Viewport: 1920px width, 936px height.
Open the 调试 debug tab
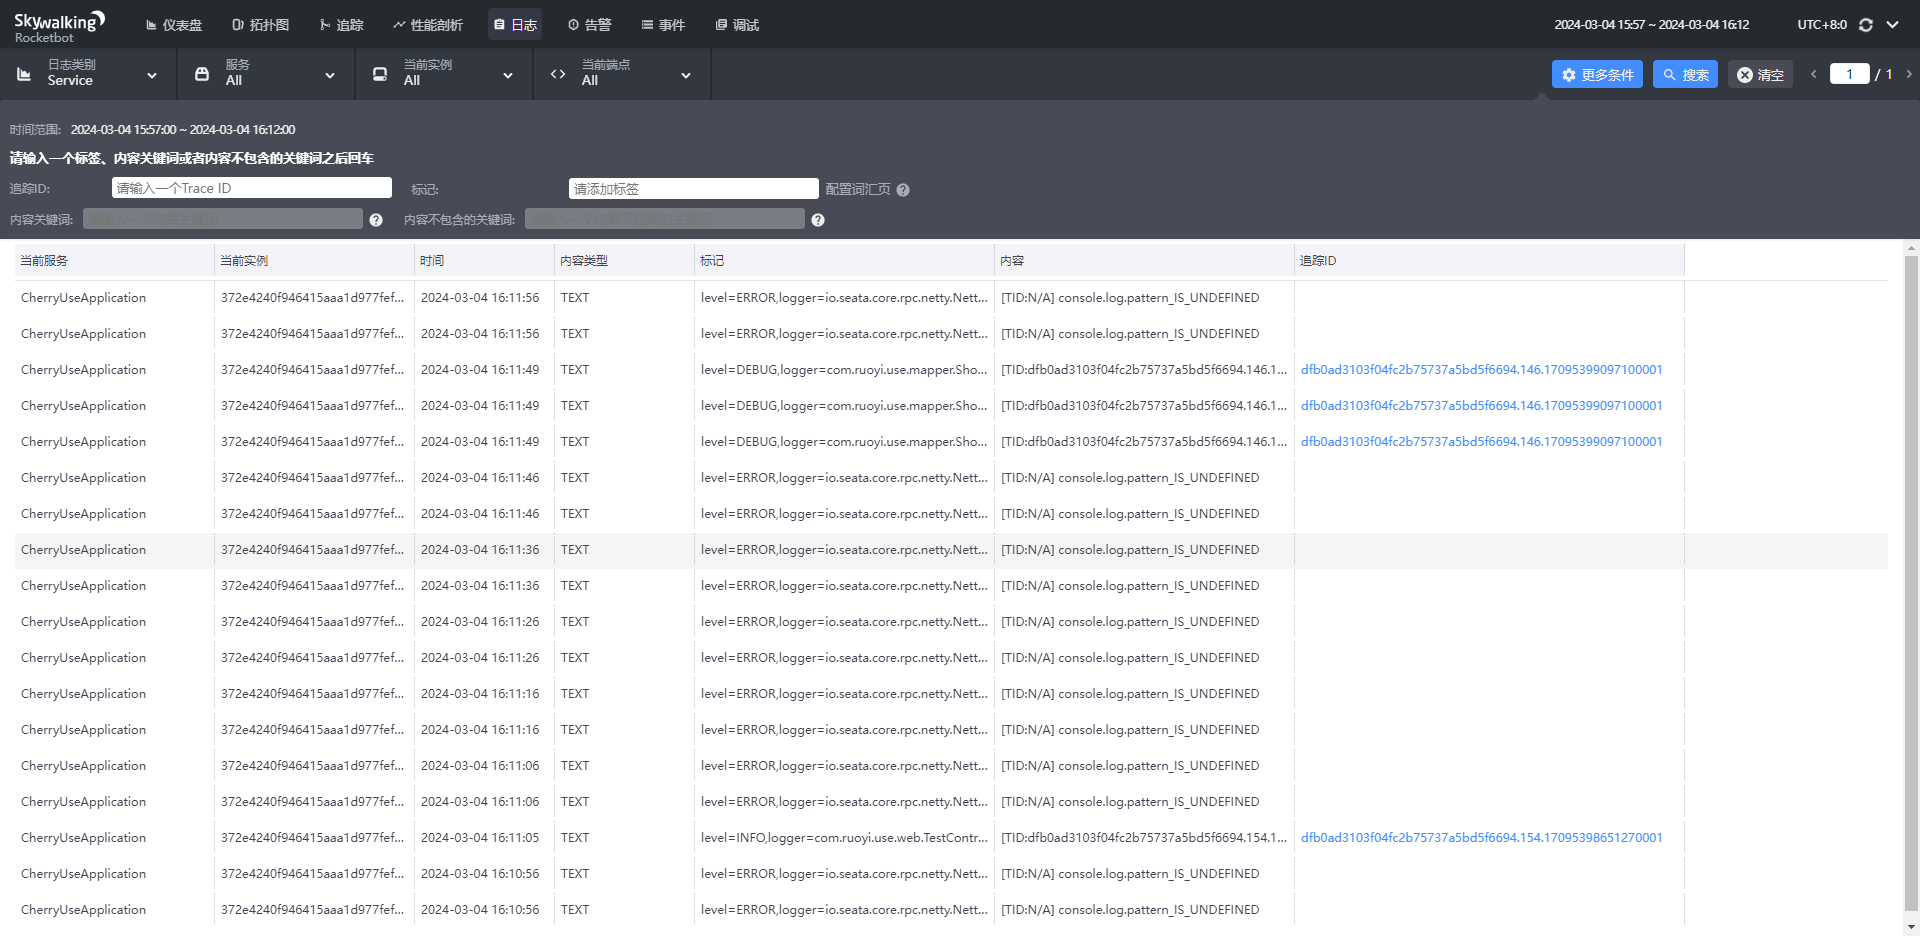coord(738,25)
